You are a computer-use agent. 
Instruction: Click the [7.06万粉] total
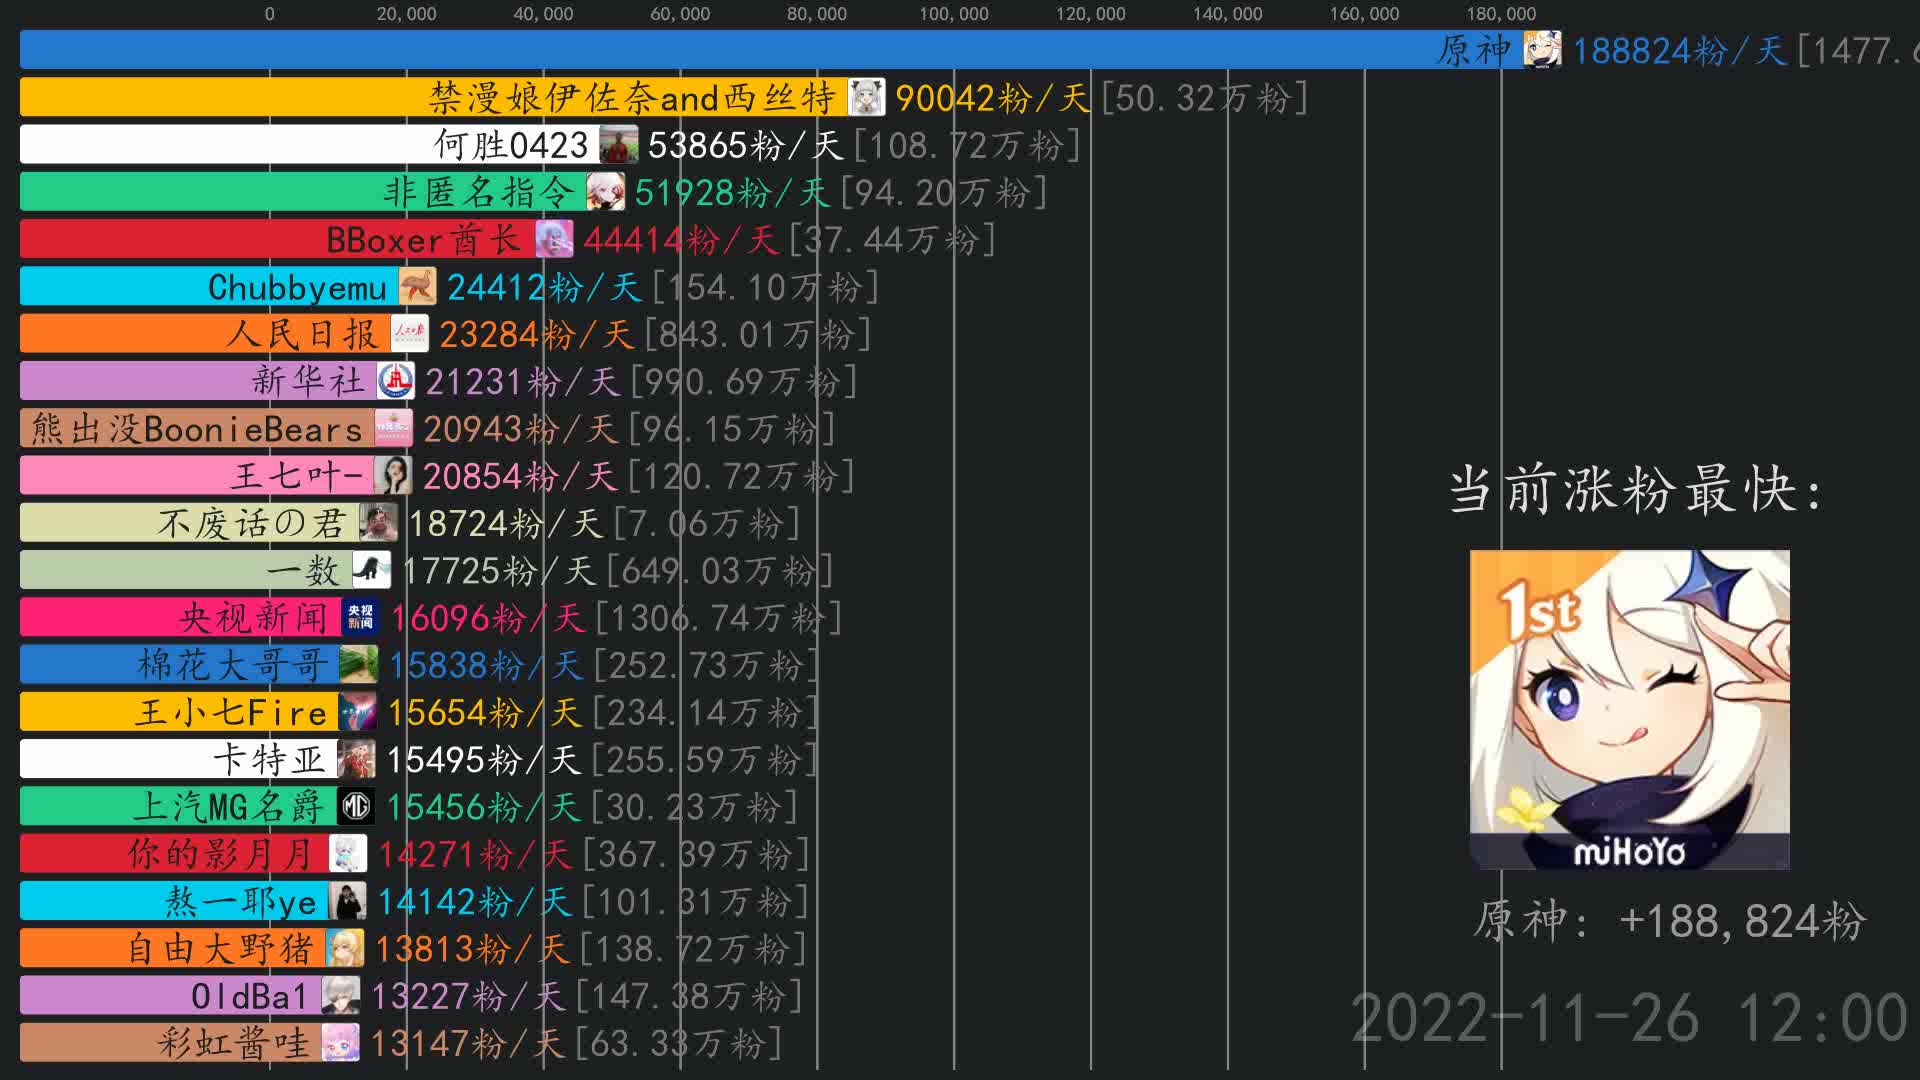[x=707, y=523]
